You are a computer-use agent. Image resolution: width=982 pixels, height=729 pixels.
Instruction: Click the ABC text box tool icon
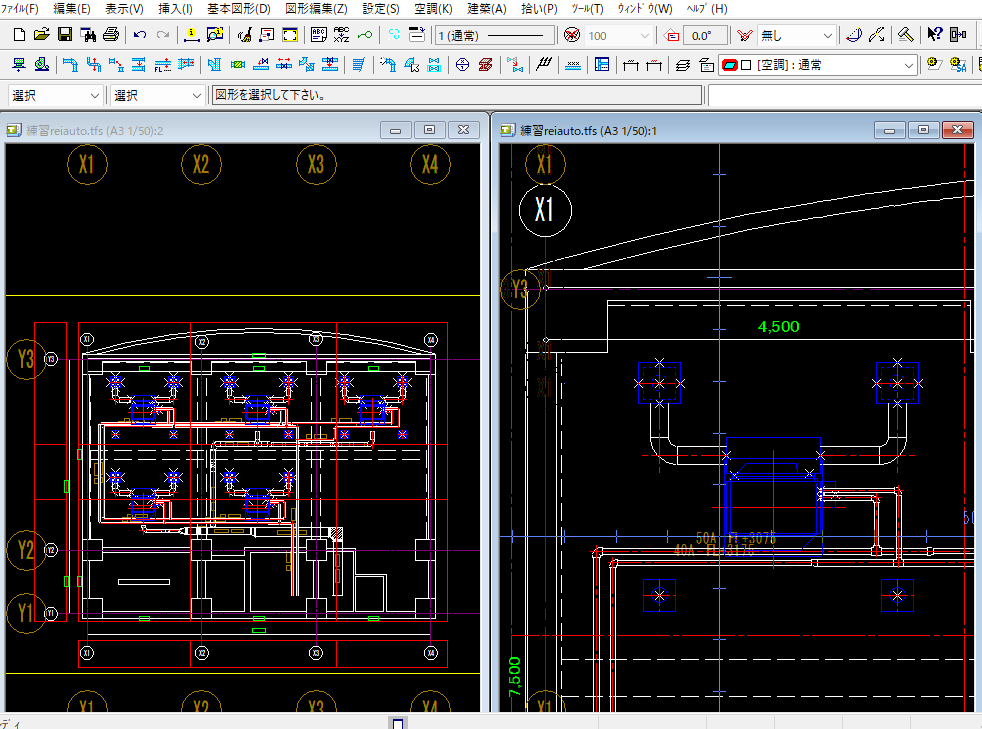click(319, 35)
